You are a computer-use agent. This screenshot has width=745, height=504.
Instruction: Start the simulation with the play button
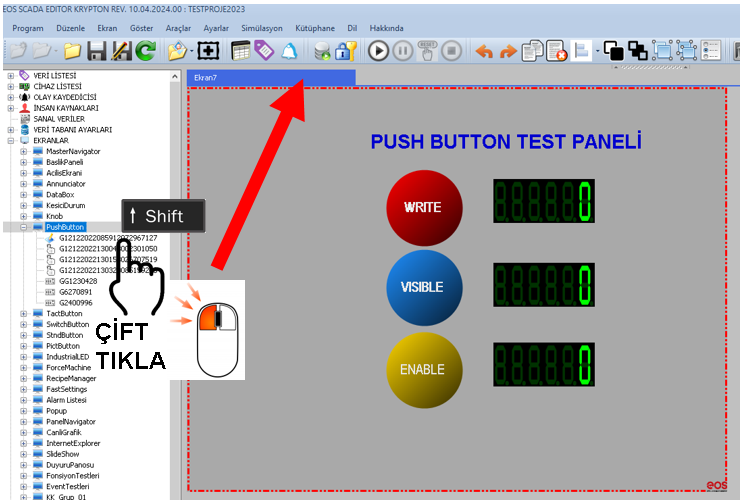point(378,50)
